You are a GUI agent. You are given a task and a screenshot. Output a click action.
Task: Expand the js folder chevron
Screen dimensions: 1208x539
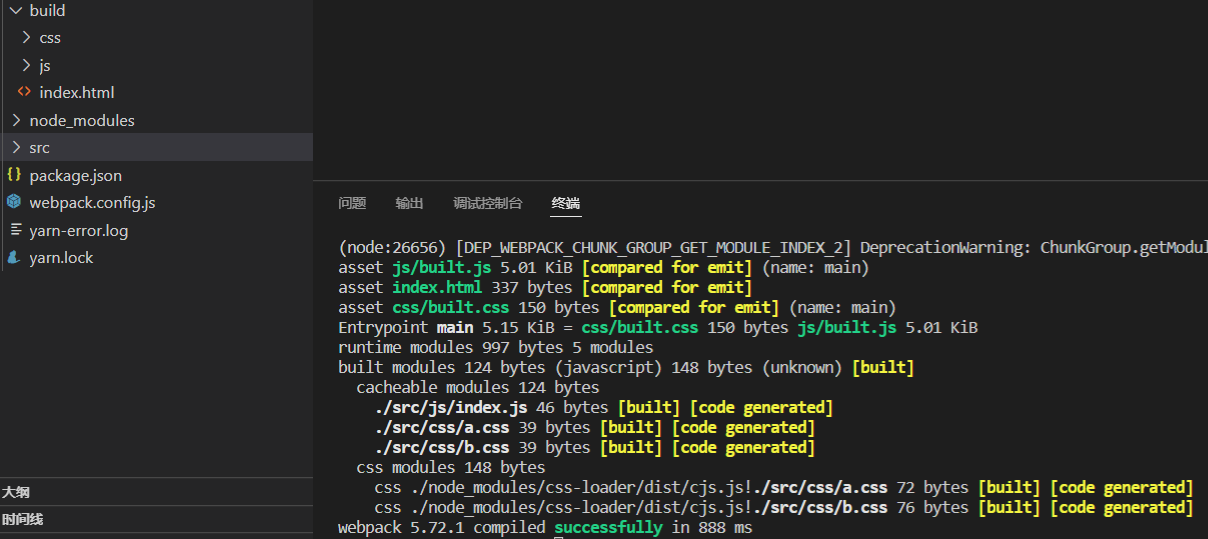(x=26, y=65)
